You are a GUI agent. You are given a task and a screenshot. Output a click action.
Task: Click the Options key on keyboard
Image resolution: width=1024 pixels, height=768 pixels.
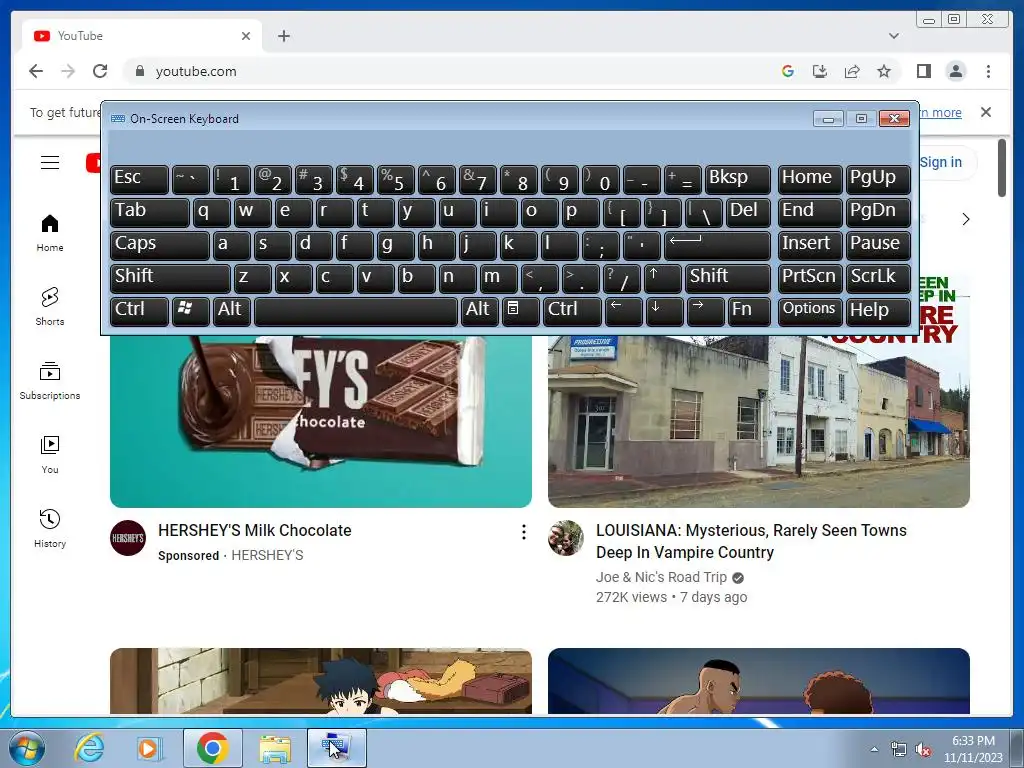click(809, 312)
